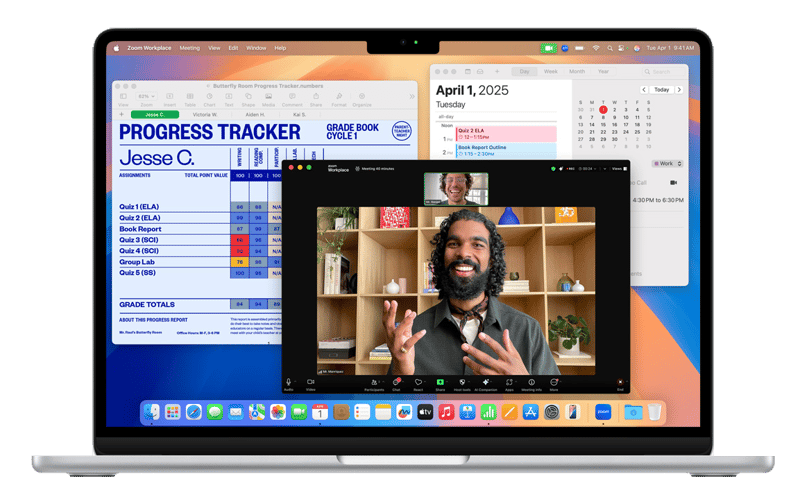Open the Apps button in Zoom toolbar
Image resolution: width=800 pixels, height=490 pixels.
509,384
